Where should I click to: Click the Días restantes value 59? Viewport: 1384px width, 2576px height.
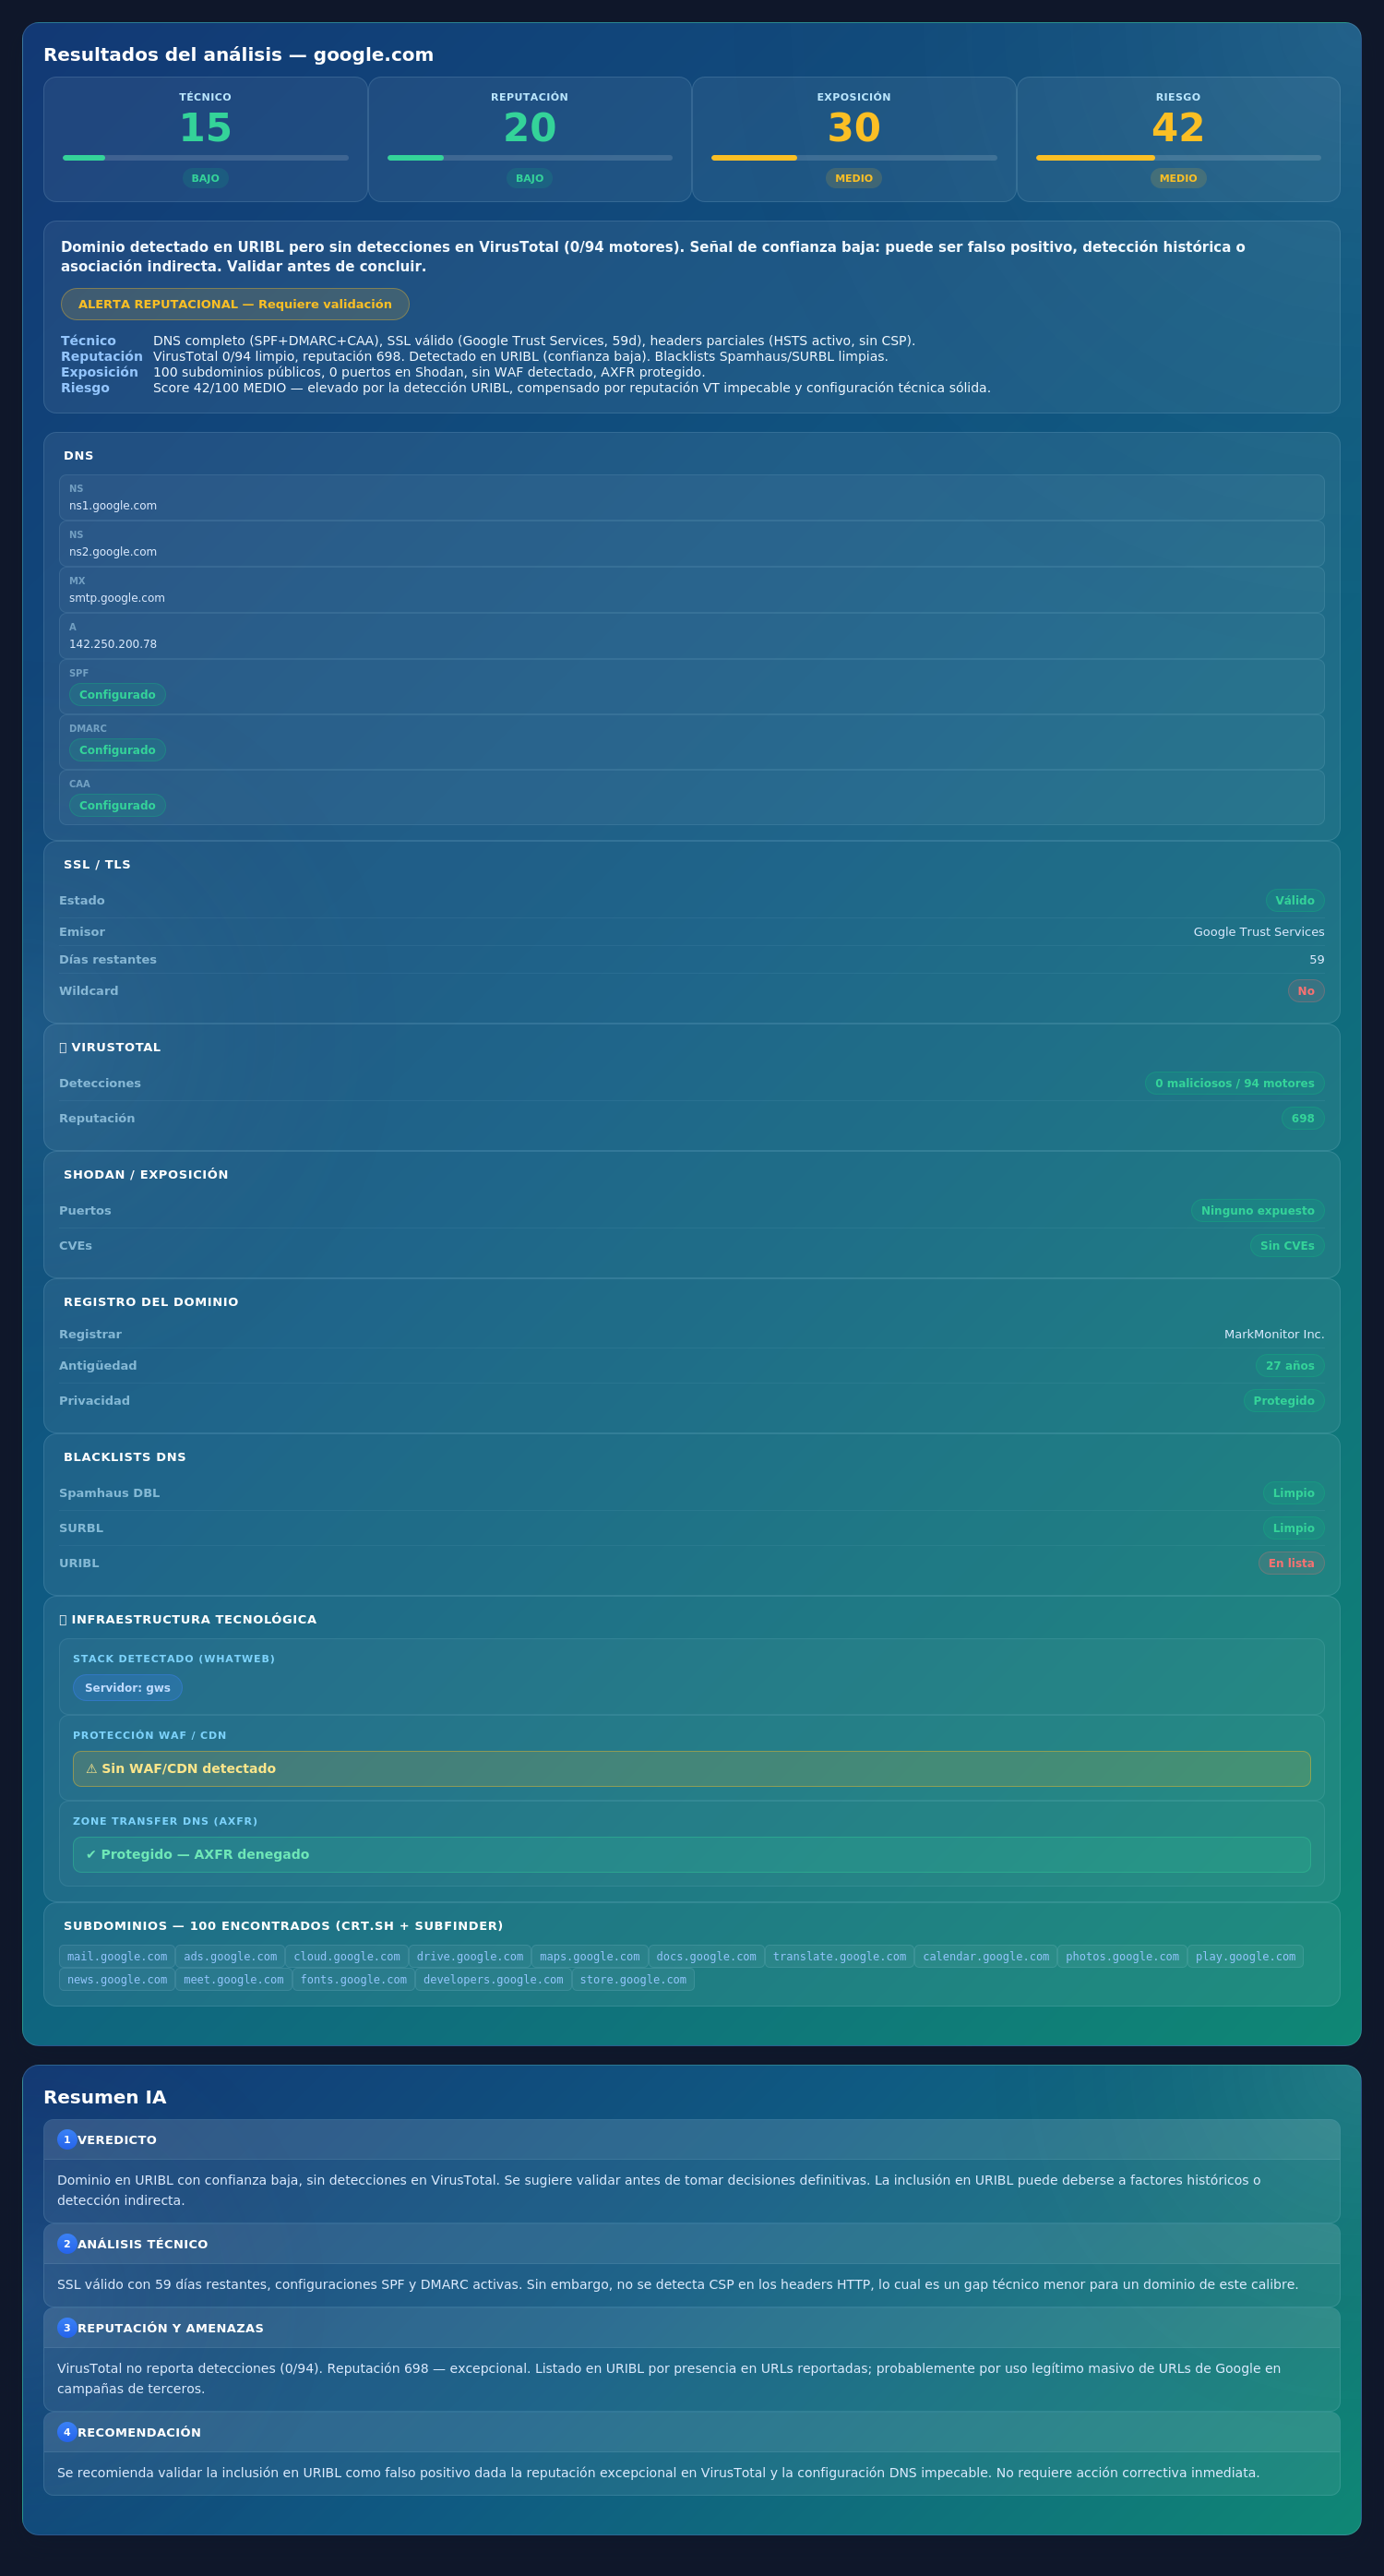1317,959
